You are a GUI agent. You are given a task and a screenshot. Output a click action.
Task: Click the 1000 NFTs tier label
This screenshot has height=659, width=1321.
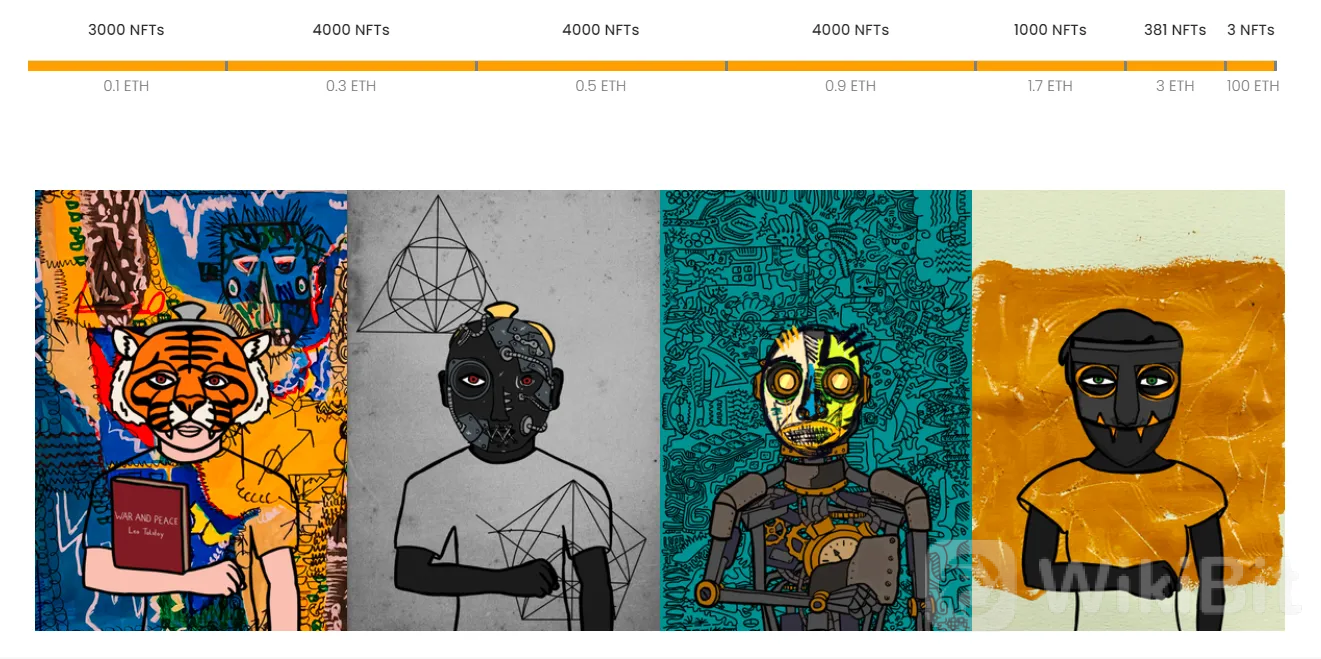pos(1050,30)
